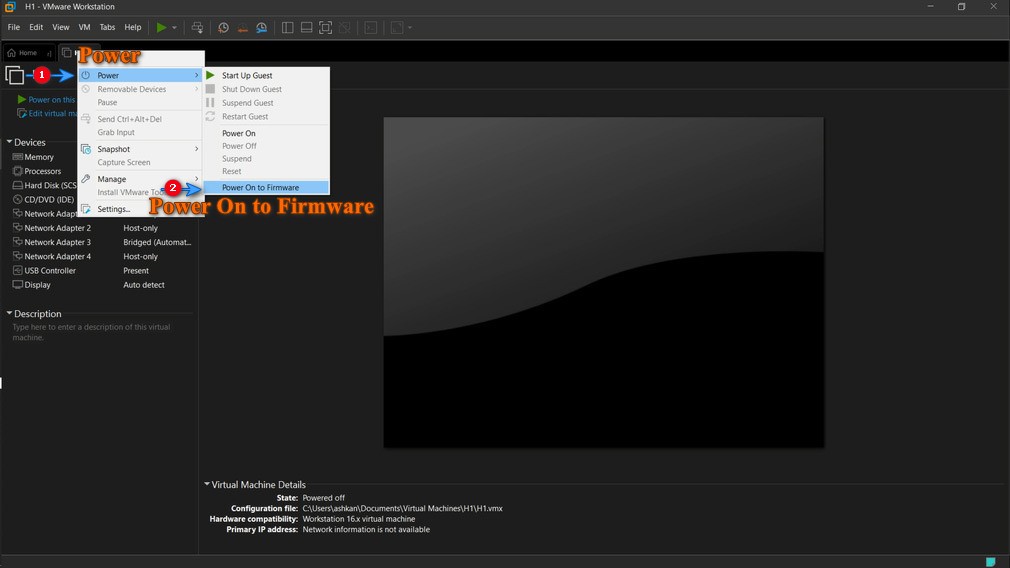Open the Snapshot Manager toolbar icon
Screen dimensions: 1010x568
262,28
